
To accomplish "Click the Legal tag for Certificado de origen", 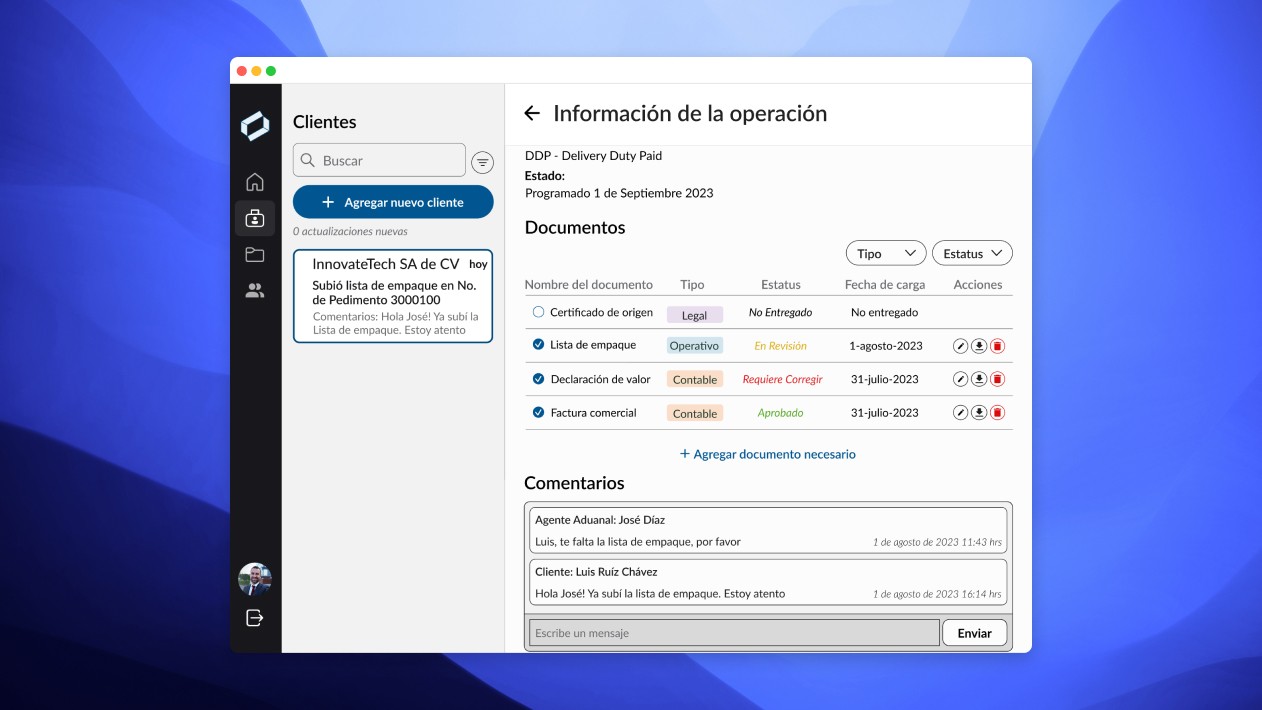I will (x=694, y=315).
